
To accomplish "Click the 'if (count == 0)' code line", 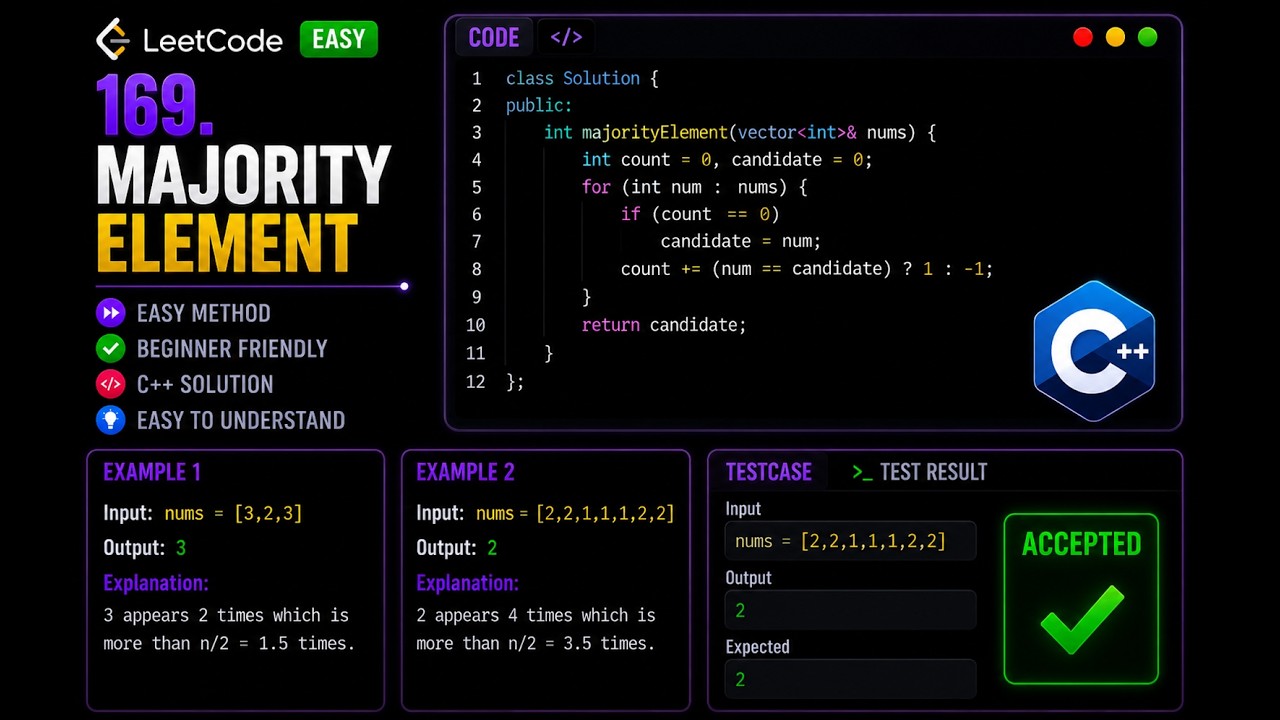I will click(700, 214).
